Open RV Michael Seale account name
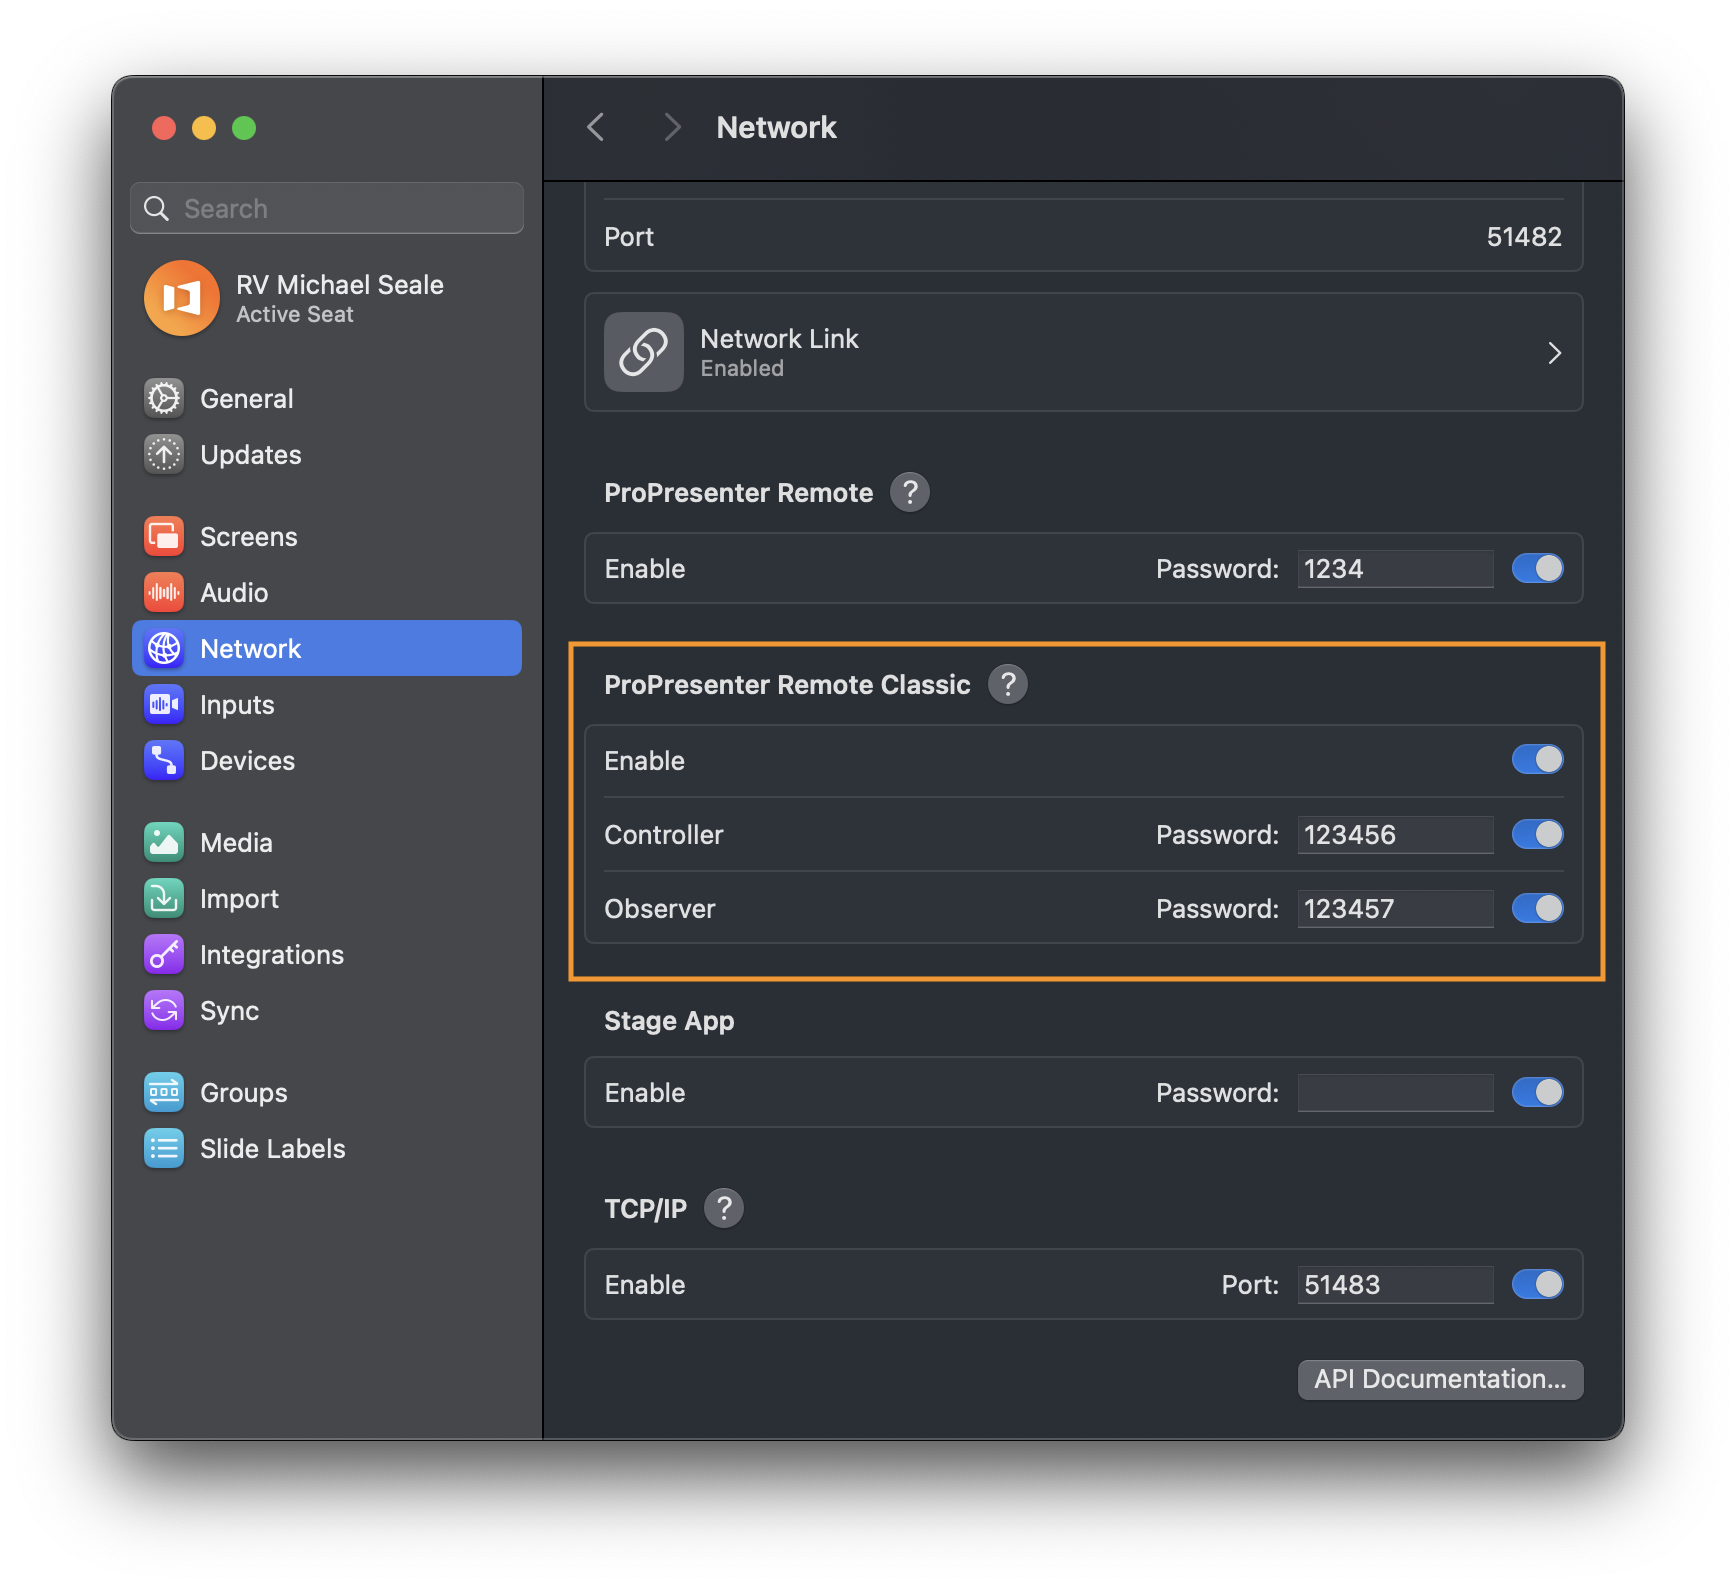This screenshot has height=1588, width=1736. tap(340, 284)
